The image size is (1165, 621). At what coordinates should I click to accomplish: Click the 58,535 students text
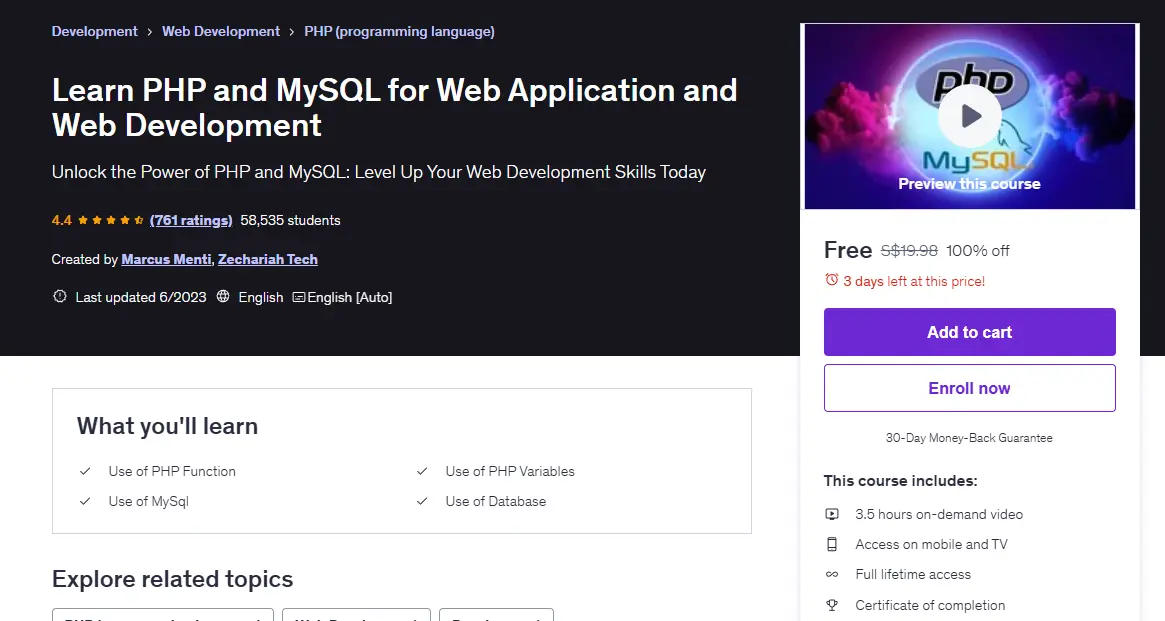click(x=291, y=220)
